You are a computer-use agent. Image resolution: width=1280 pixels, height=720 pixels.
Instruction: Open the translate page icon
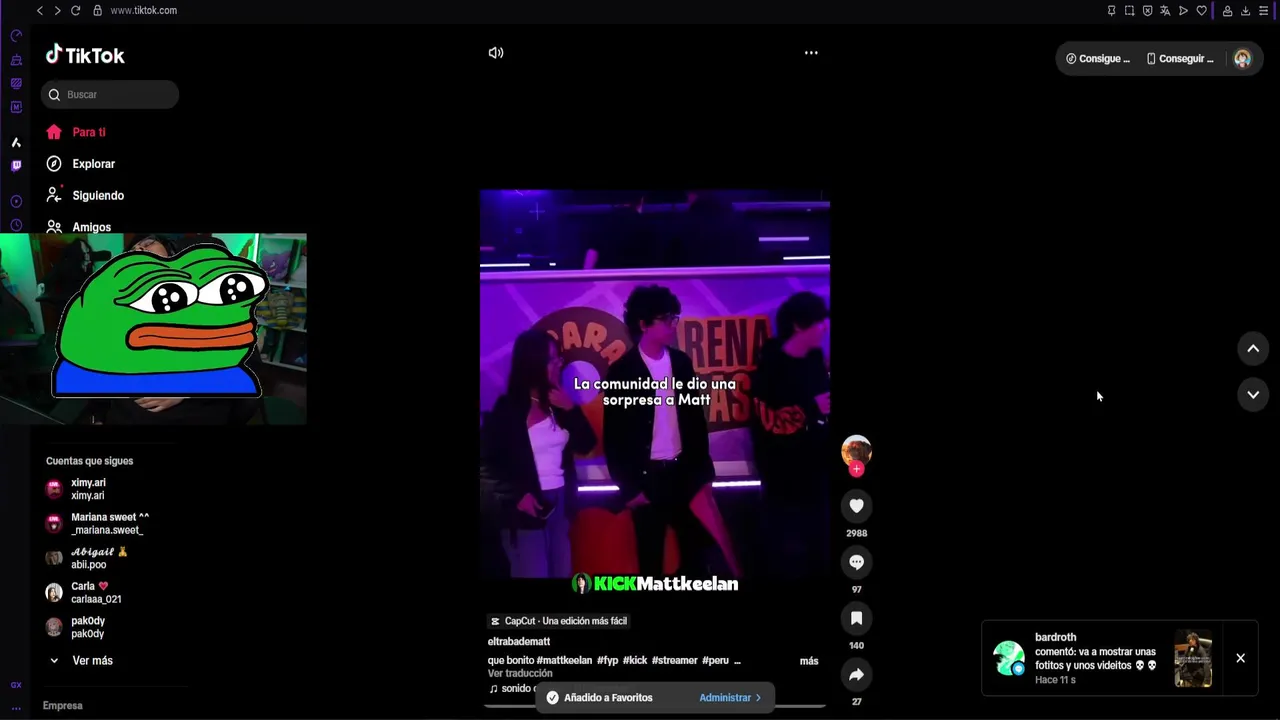[x=1165, y=10]
